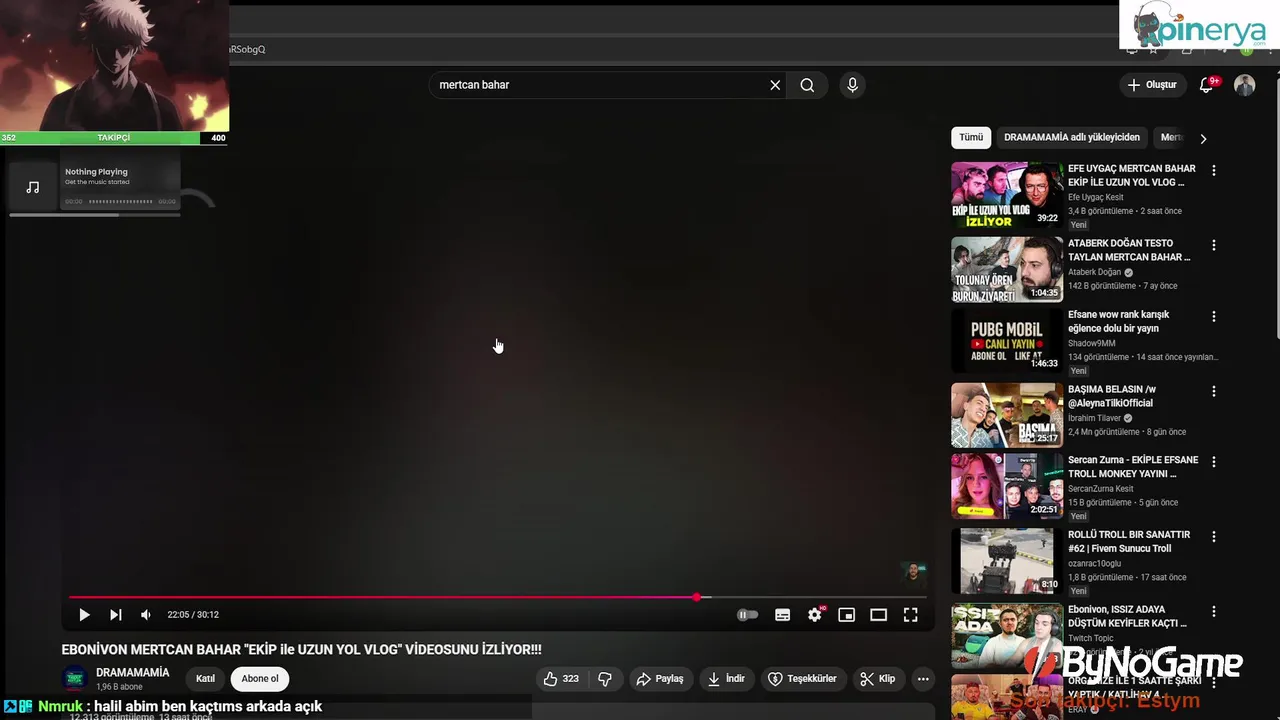Image resolution: width=1280 pixels, height=720 pixels.
Task: Open the Oluştur create menu
Action: point(1152,85)
